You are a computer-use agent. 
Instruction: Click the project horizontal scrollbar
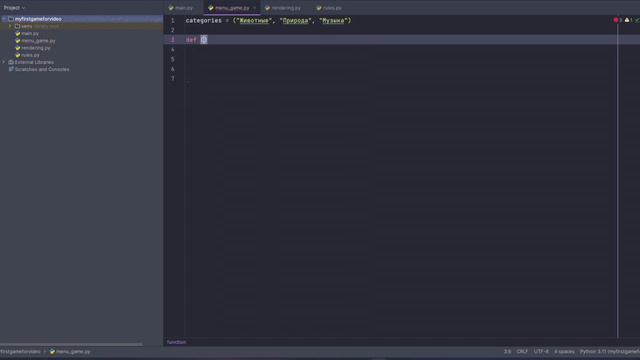tap(71, 344)
